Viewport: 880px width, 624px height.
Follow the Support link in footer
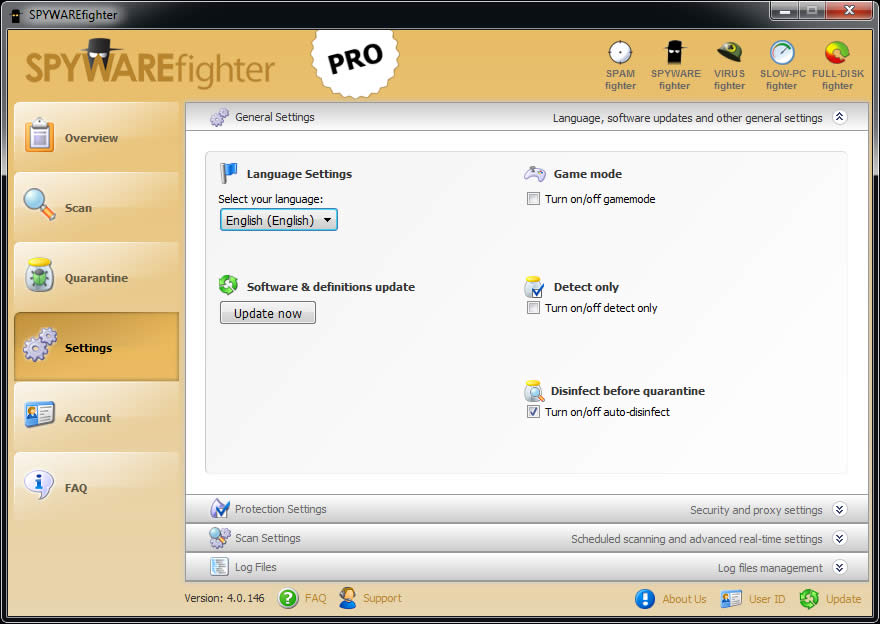coord(382,598)
